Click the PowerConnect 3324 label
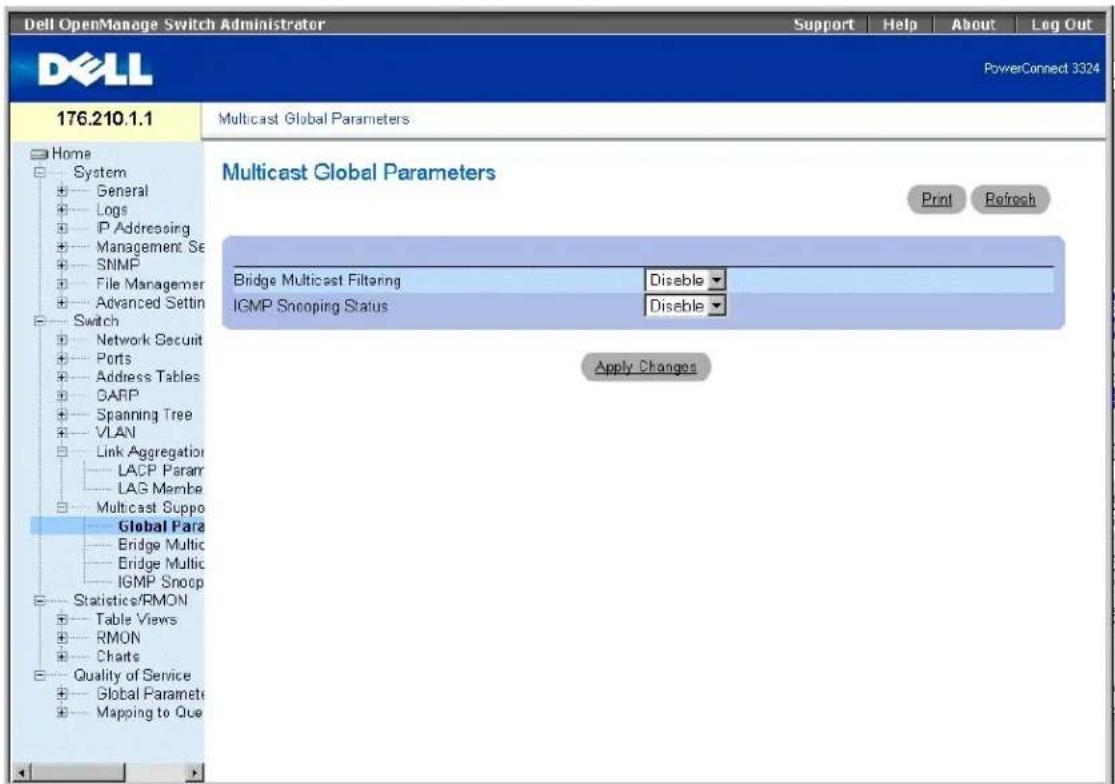 tap(1041, 69)
